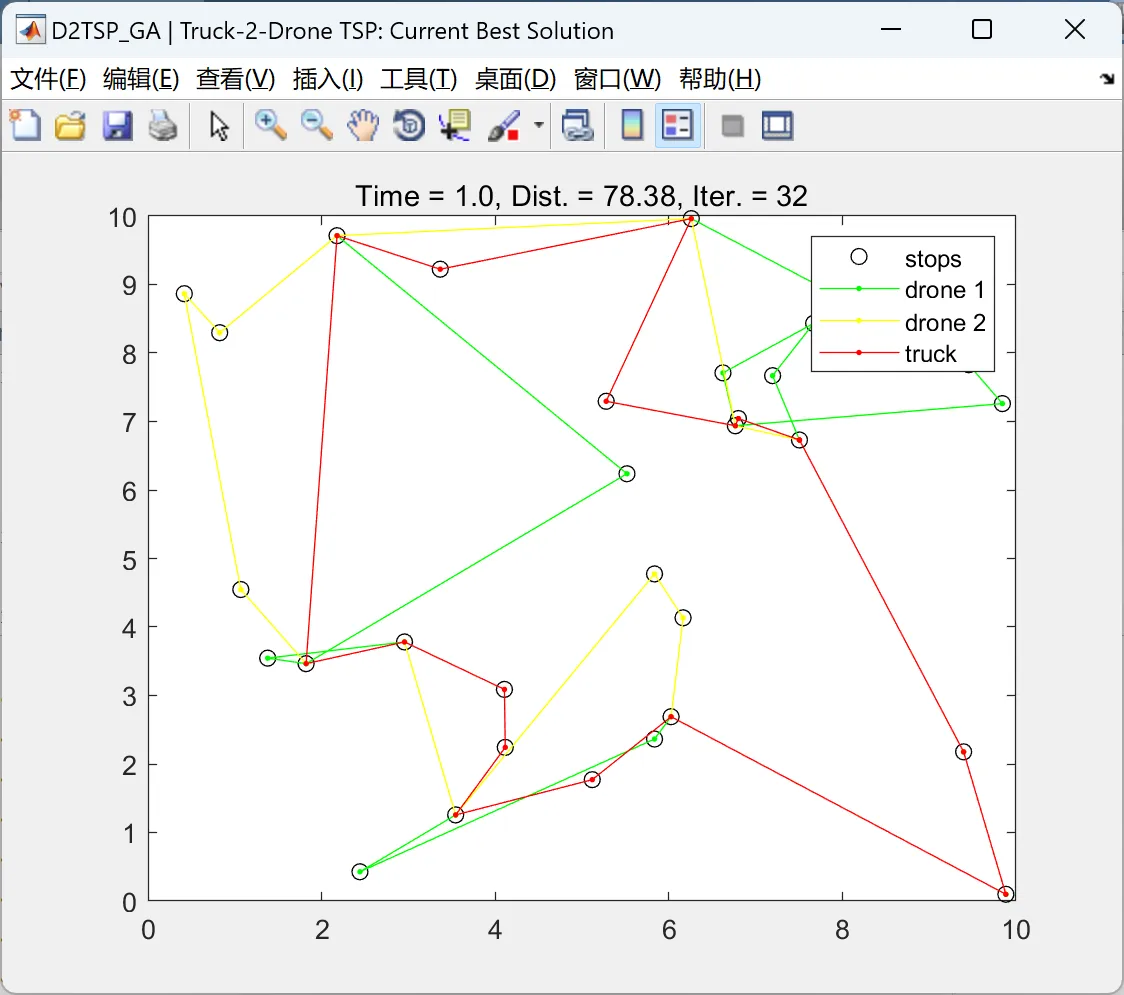Choose the Data Cursor tool
This screenshot has height=995, width=1124.
coord(454,125)
